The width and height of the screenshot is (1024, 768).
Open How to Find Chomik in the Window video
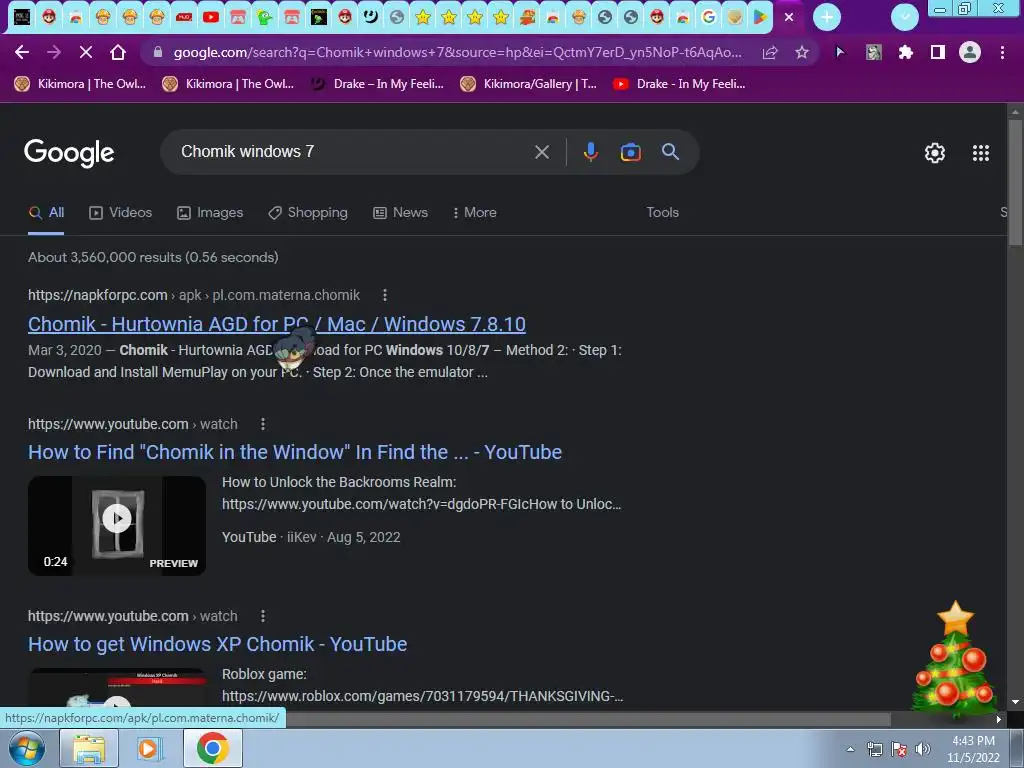(x=295, y=452)
